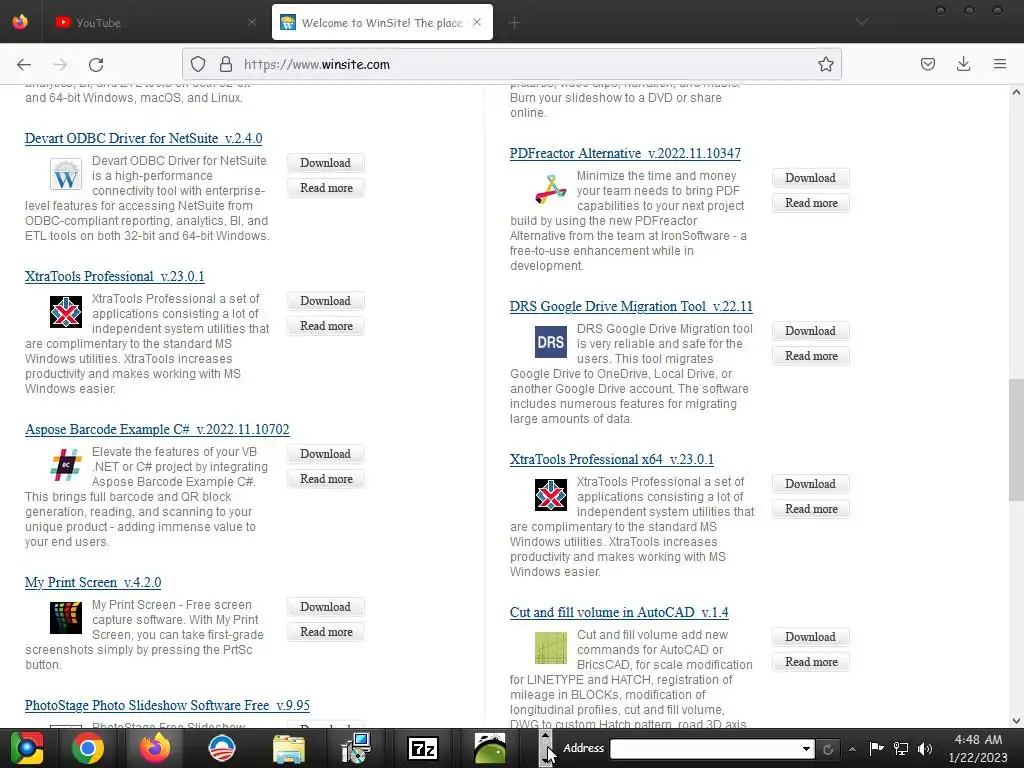
Task: Open Firefox from the taskbar
Action: [155, 748]
